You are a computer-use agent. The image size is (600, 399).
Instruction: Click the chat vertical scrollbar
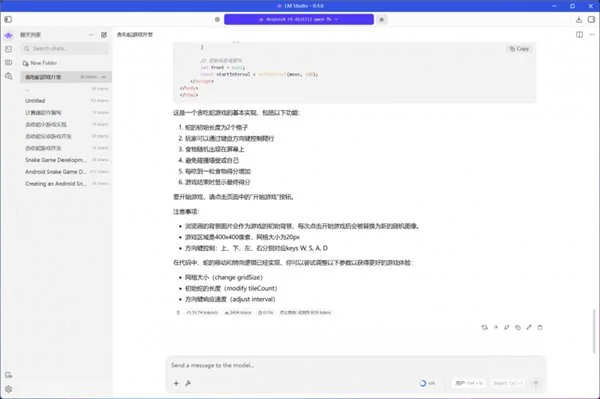594,331
